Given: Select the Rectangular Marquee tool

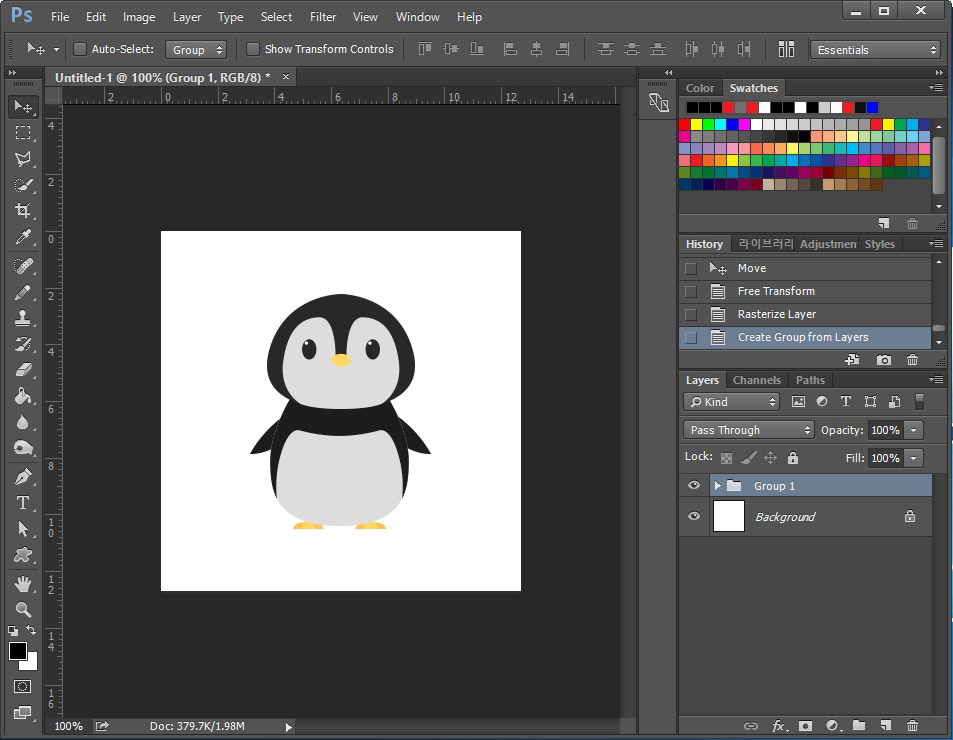Looking at the screenshot, I should [x=23, y=132].
